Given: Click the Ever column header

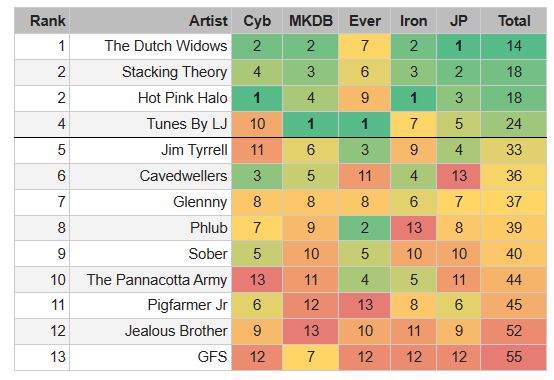Looking at the screenshot, I should click(365, 21).
